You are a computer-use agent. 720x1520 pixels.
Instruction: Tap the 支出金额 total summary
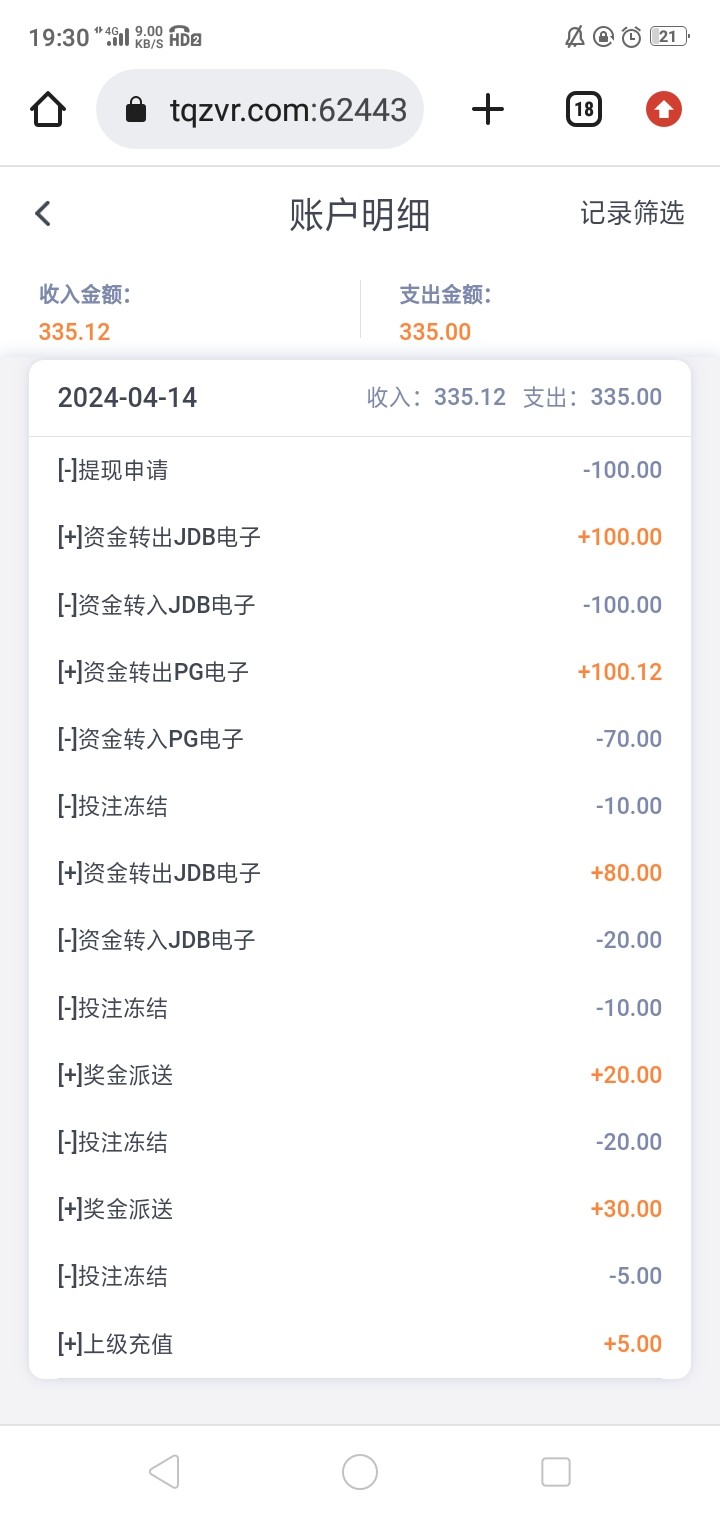[x=445, y=313]
